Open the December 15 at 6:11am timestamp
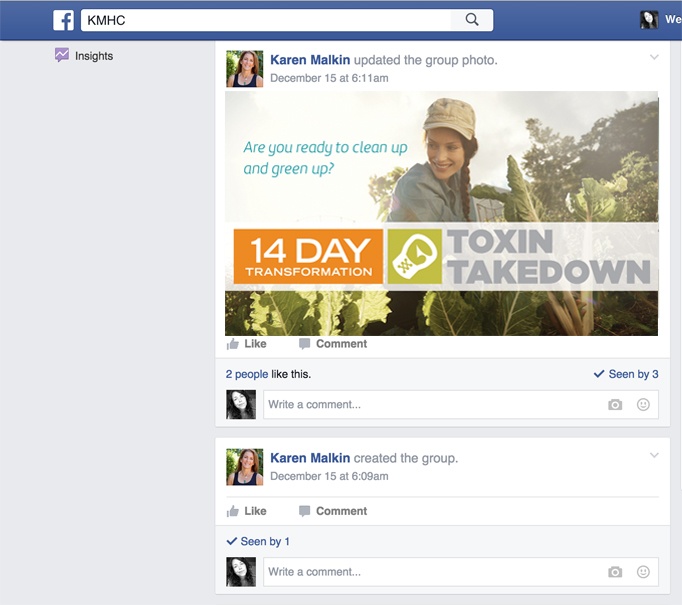682x605 pixels. [x=329, y=78]
